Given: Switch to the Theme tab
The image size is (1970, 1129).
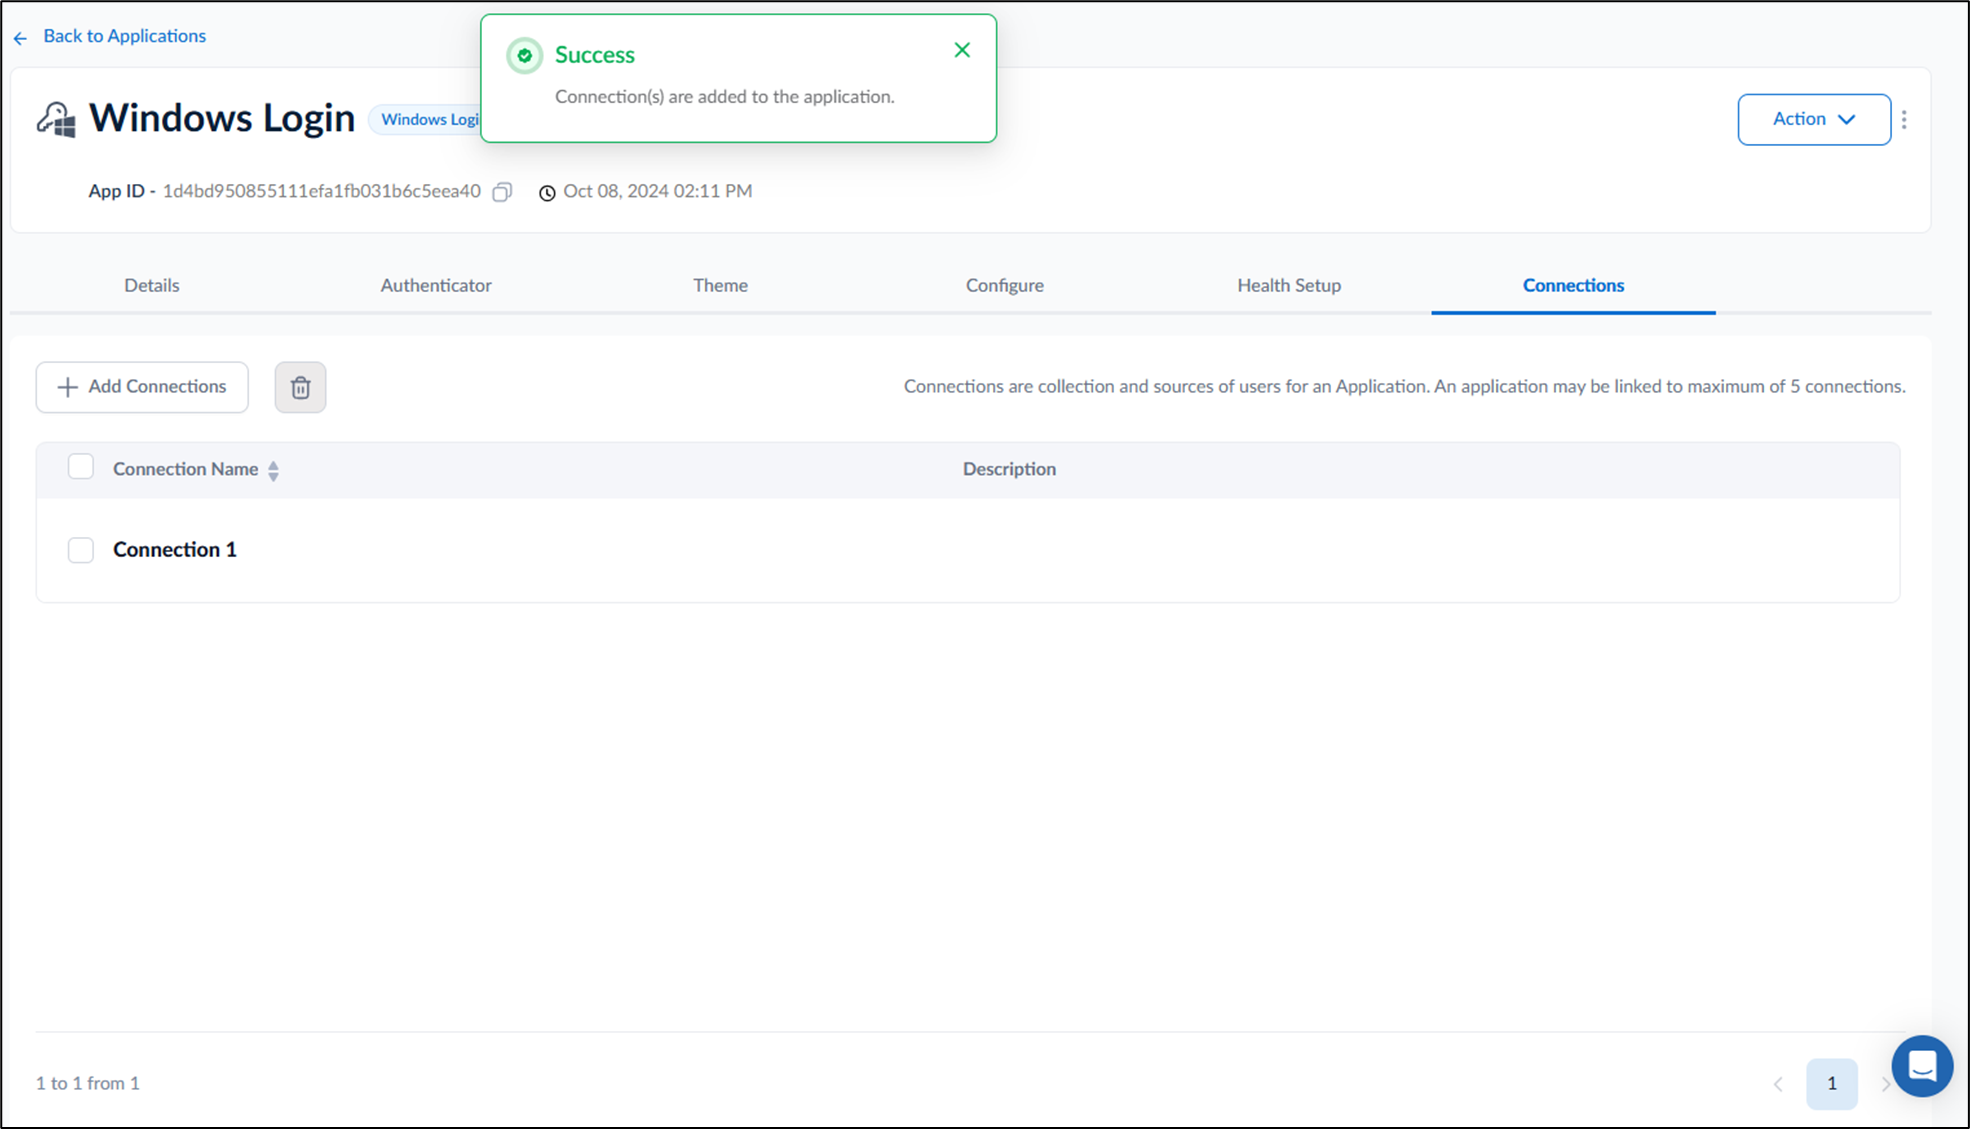Looking at the screenshot, I should pyautogui.click(x=720, y=285).
